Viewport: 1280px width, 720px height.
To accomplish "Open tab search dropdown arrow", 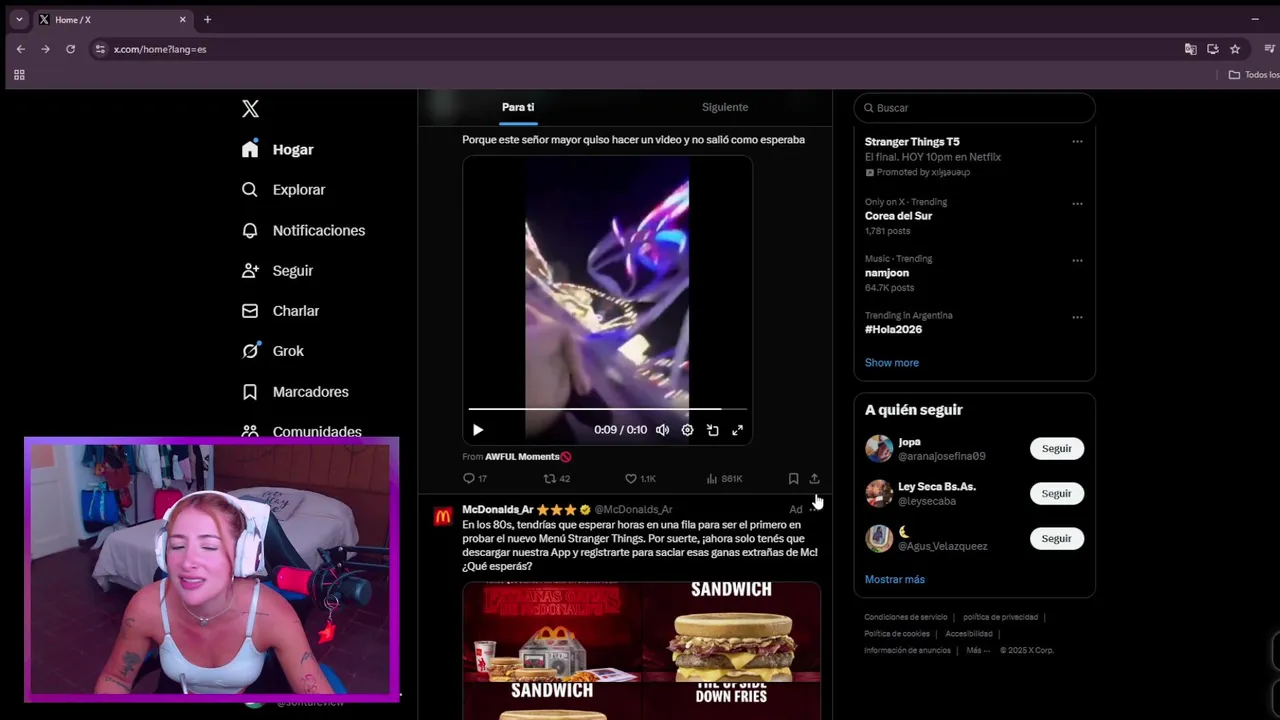I will (19, 20).
